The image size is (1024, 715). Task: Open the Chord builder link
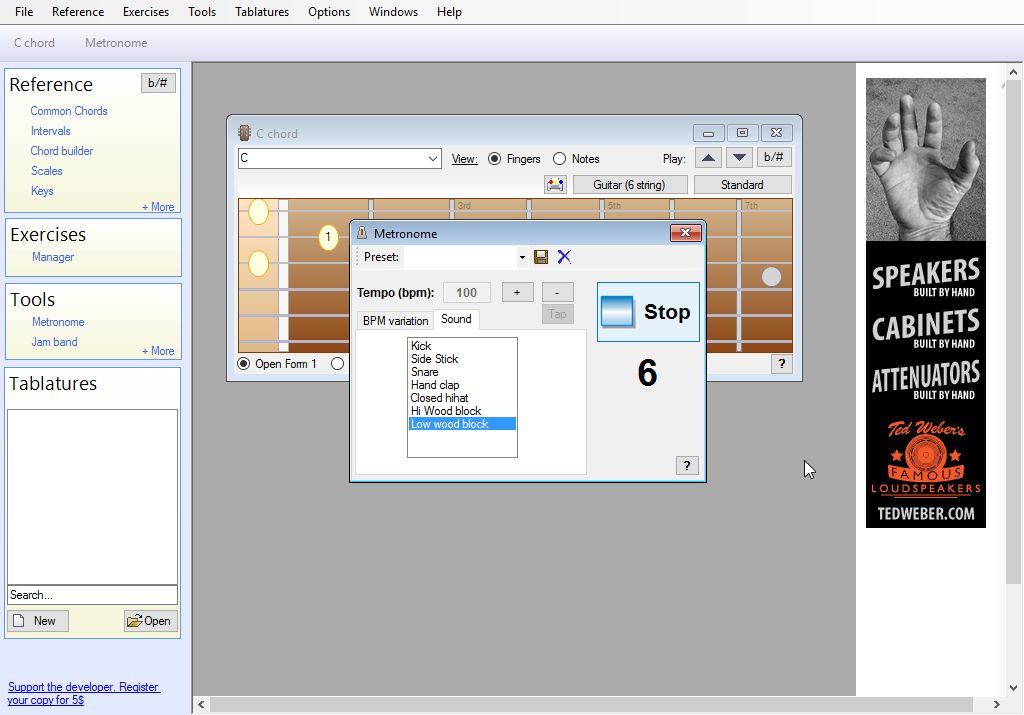61,151
